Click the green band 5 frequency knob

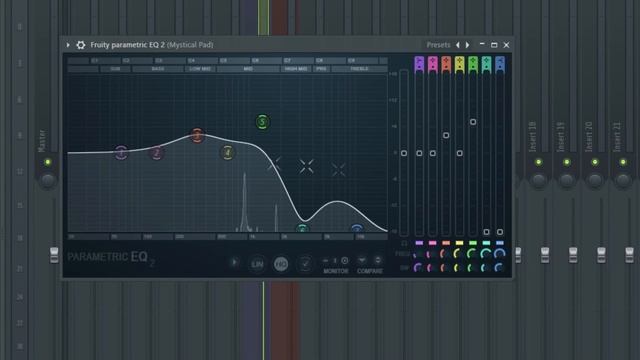click(472, 254)
